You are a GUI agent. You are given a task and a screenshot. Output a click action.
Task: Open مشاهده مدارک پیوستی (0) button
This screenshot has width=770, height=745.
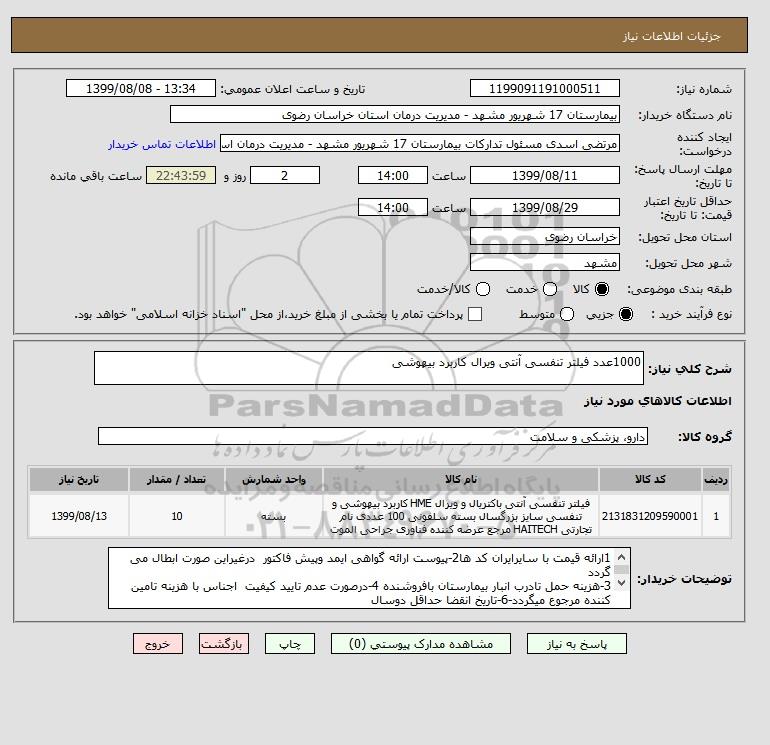click(421, 644)
